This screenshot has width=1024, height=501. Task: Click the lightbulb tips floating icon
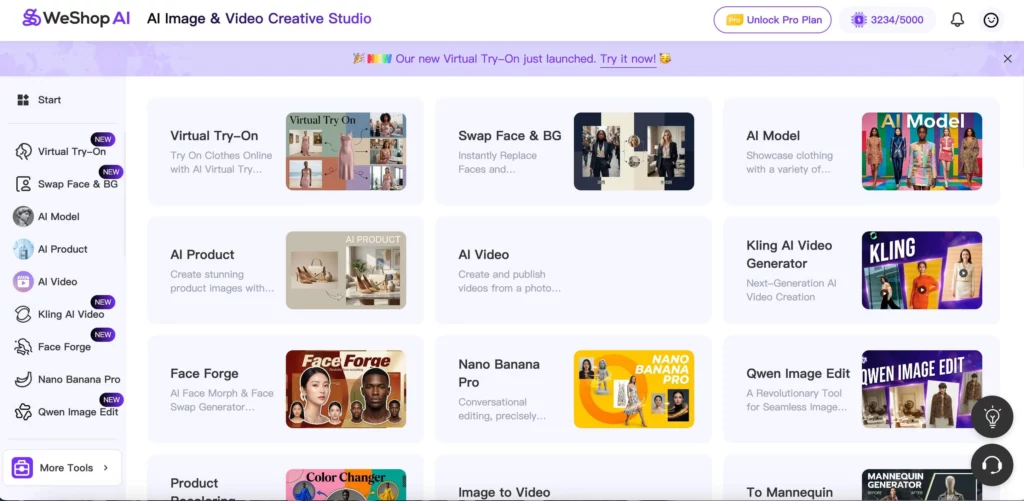point(992,417)
